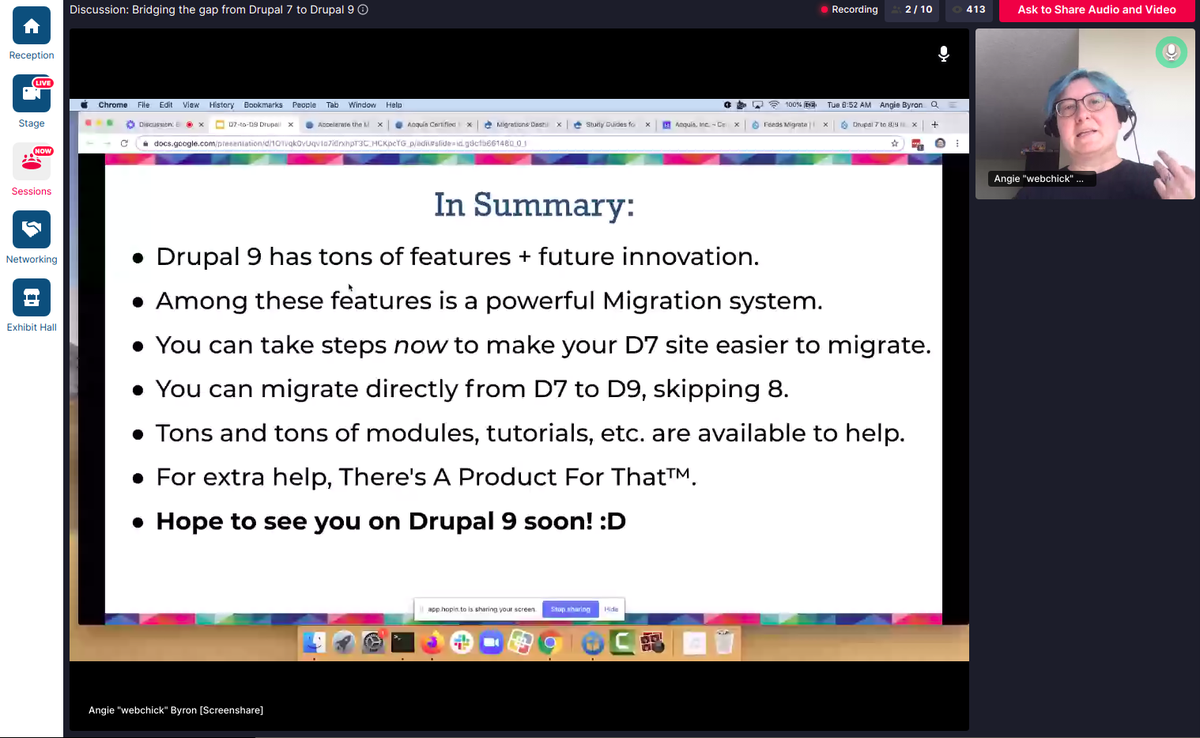Open the People menu in the shared screen
This screenshot has height=738, width=1200.
[x=304, y=105]
